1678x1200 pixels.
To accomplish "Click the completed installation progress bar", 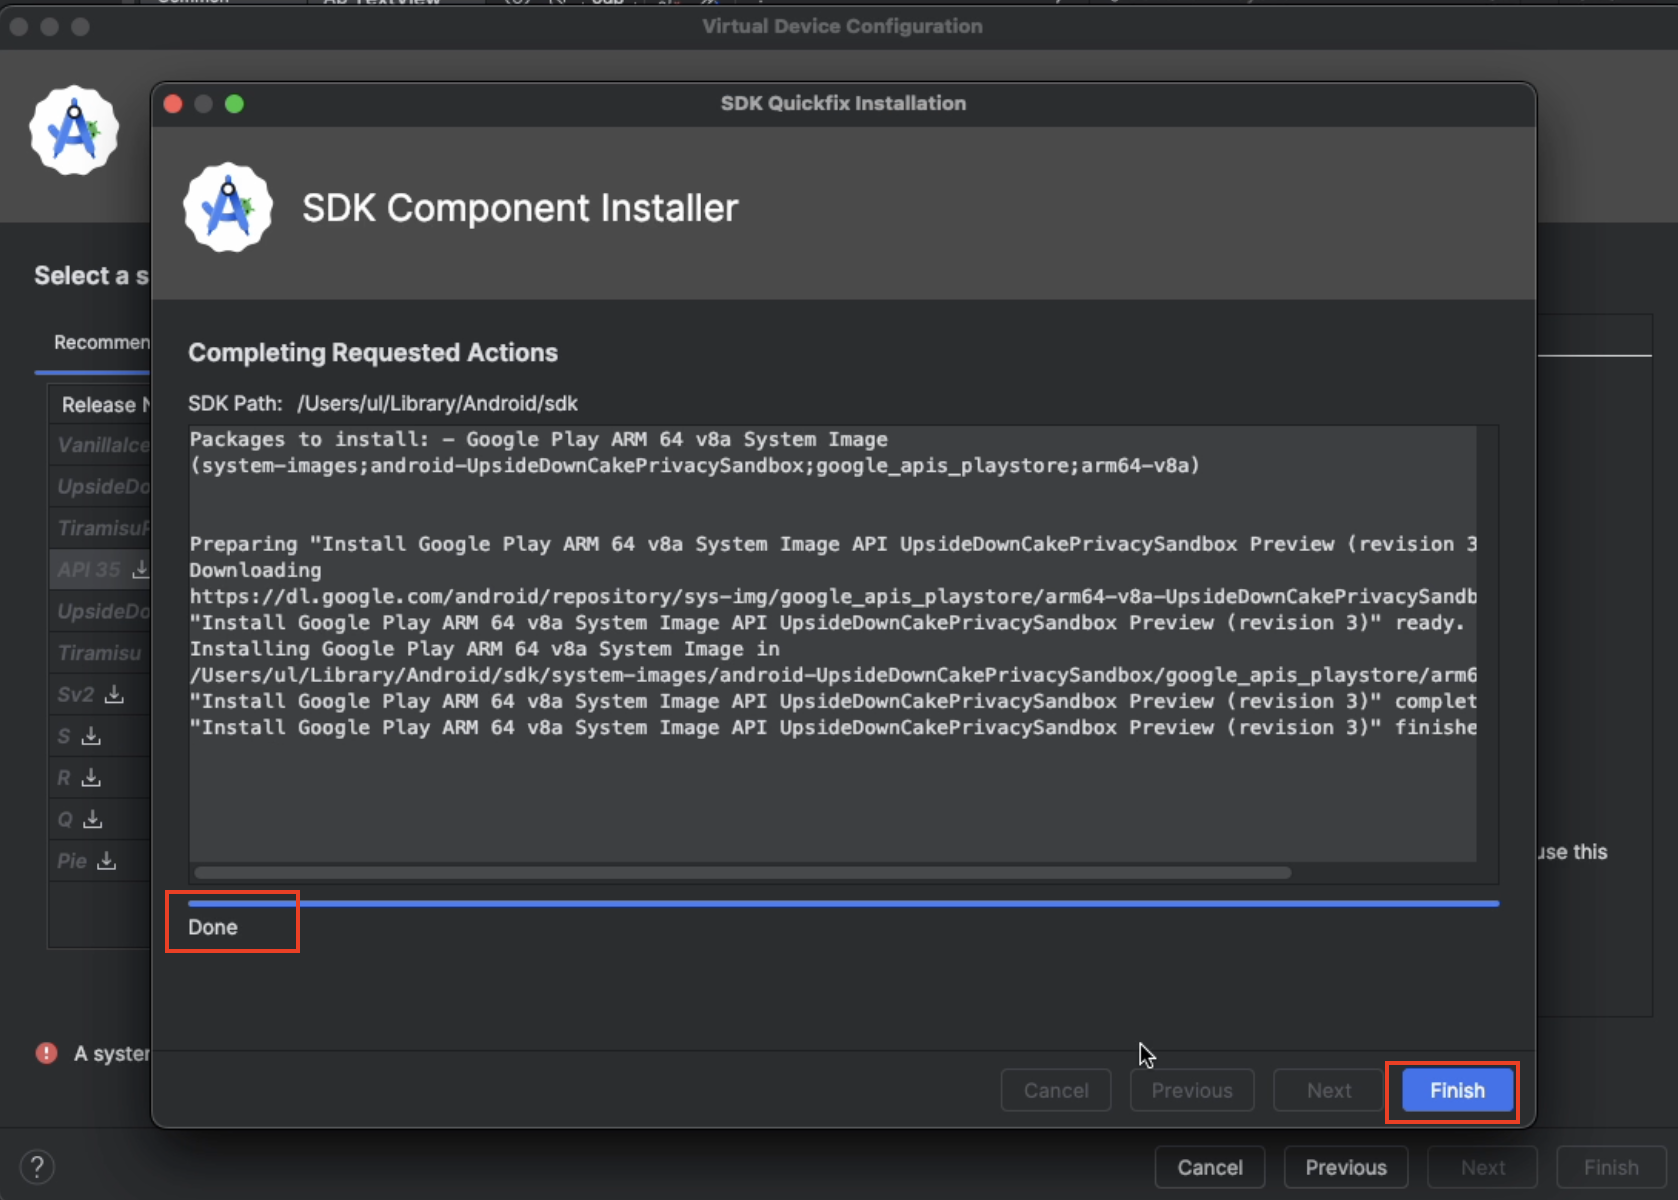I will (x=843, y=903).
